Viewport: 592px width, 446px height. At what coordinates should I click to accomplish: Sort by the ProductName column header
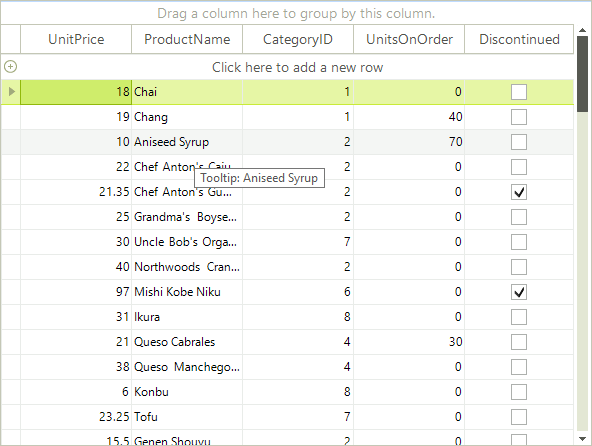point(187,39)
